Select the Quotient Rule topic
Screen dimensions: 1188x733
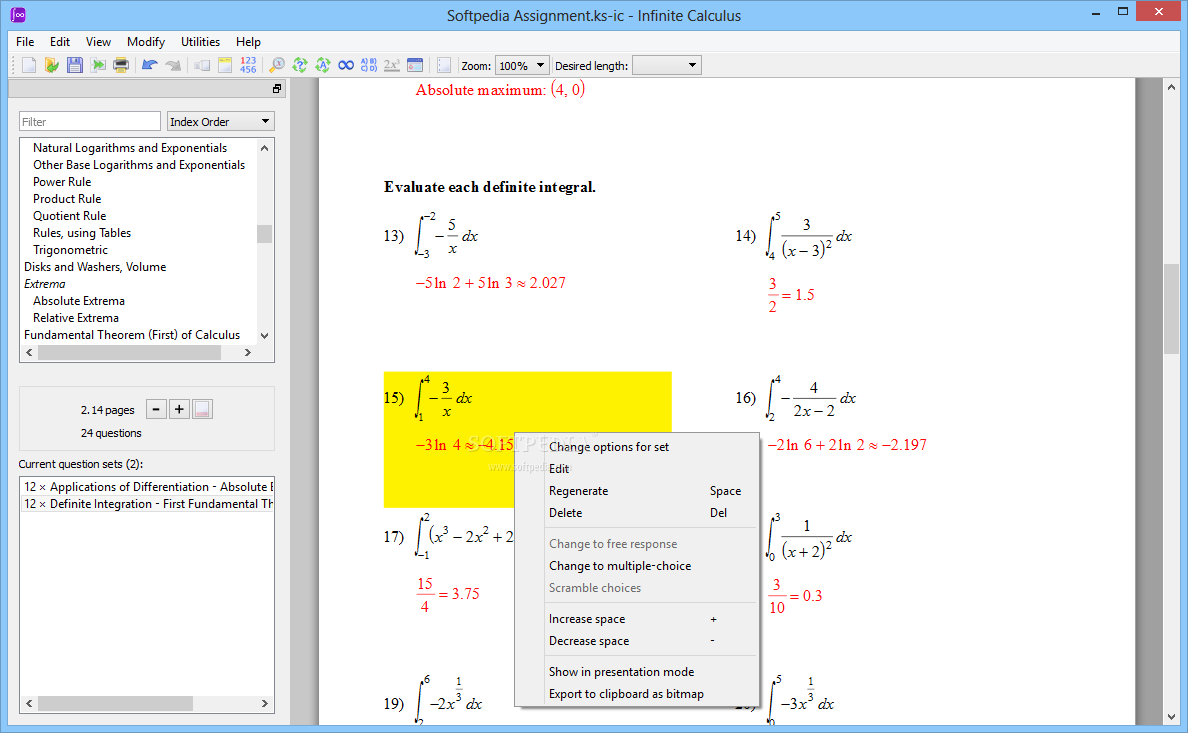[69, 215]
